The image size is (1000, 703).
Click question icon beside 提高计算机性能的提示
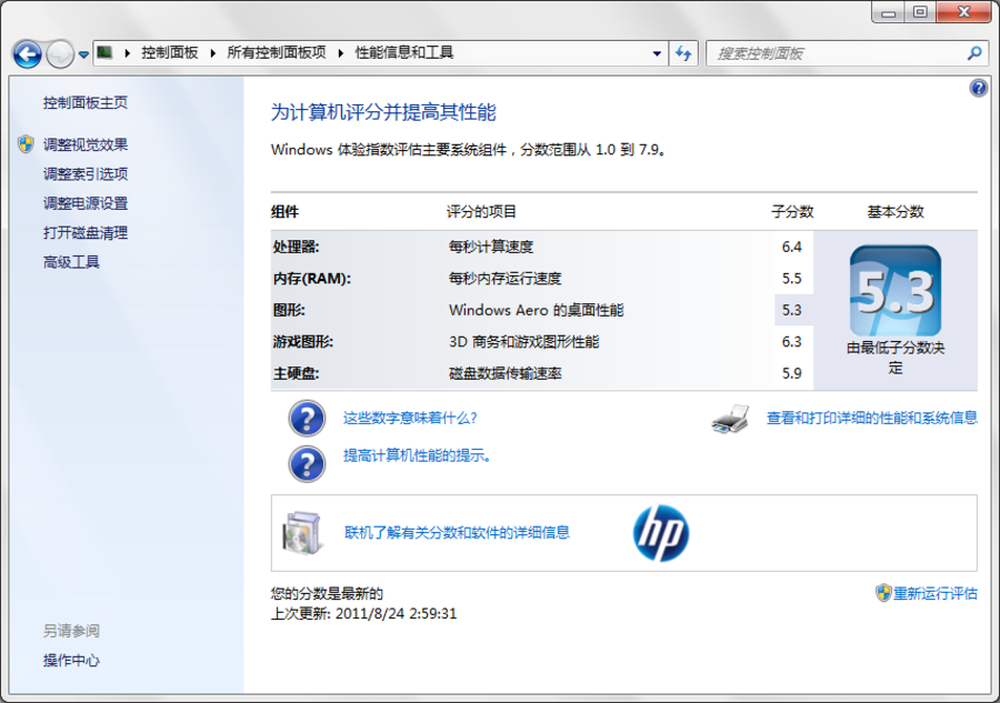(x=307, y=463)
